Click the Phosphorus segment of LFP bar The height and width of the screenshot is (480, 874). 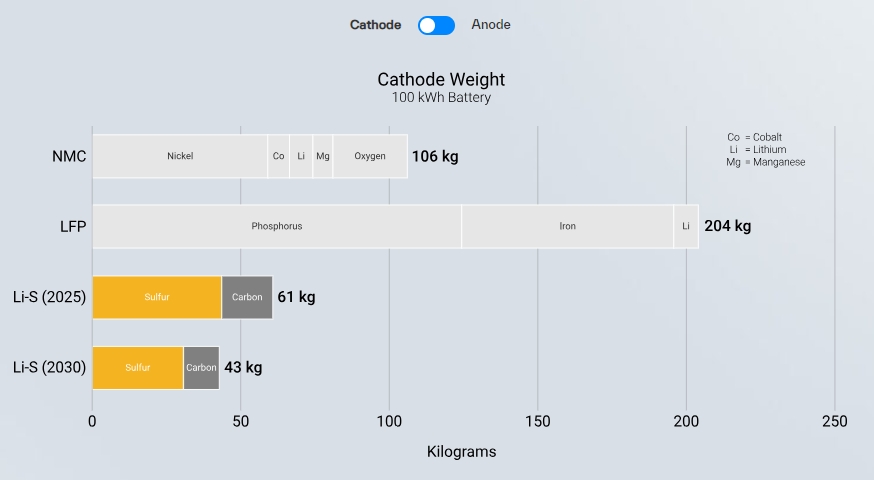pyautogui.click(x=277, y=226)
